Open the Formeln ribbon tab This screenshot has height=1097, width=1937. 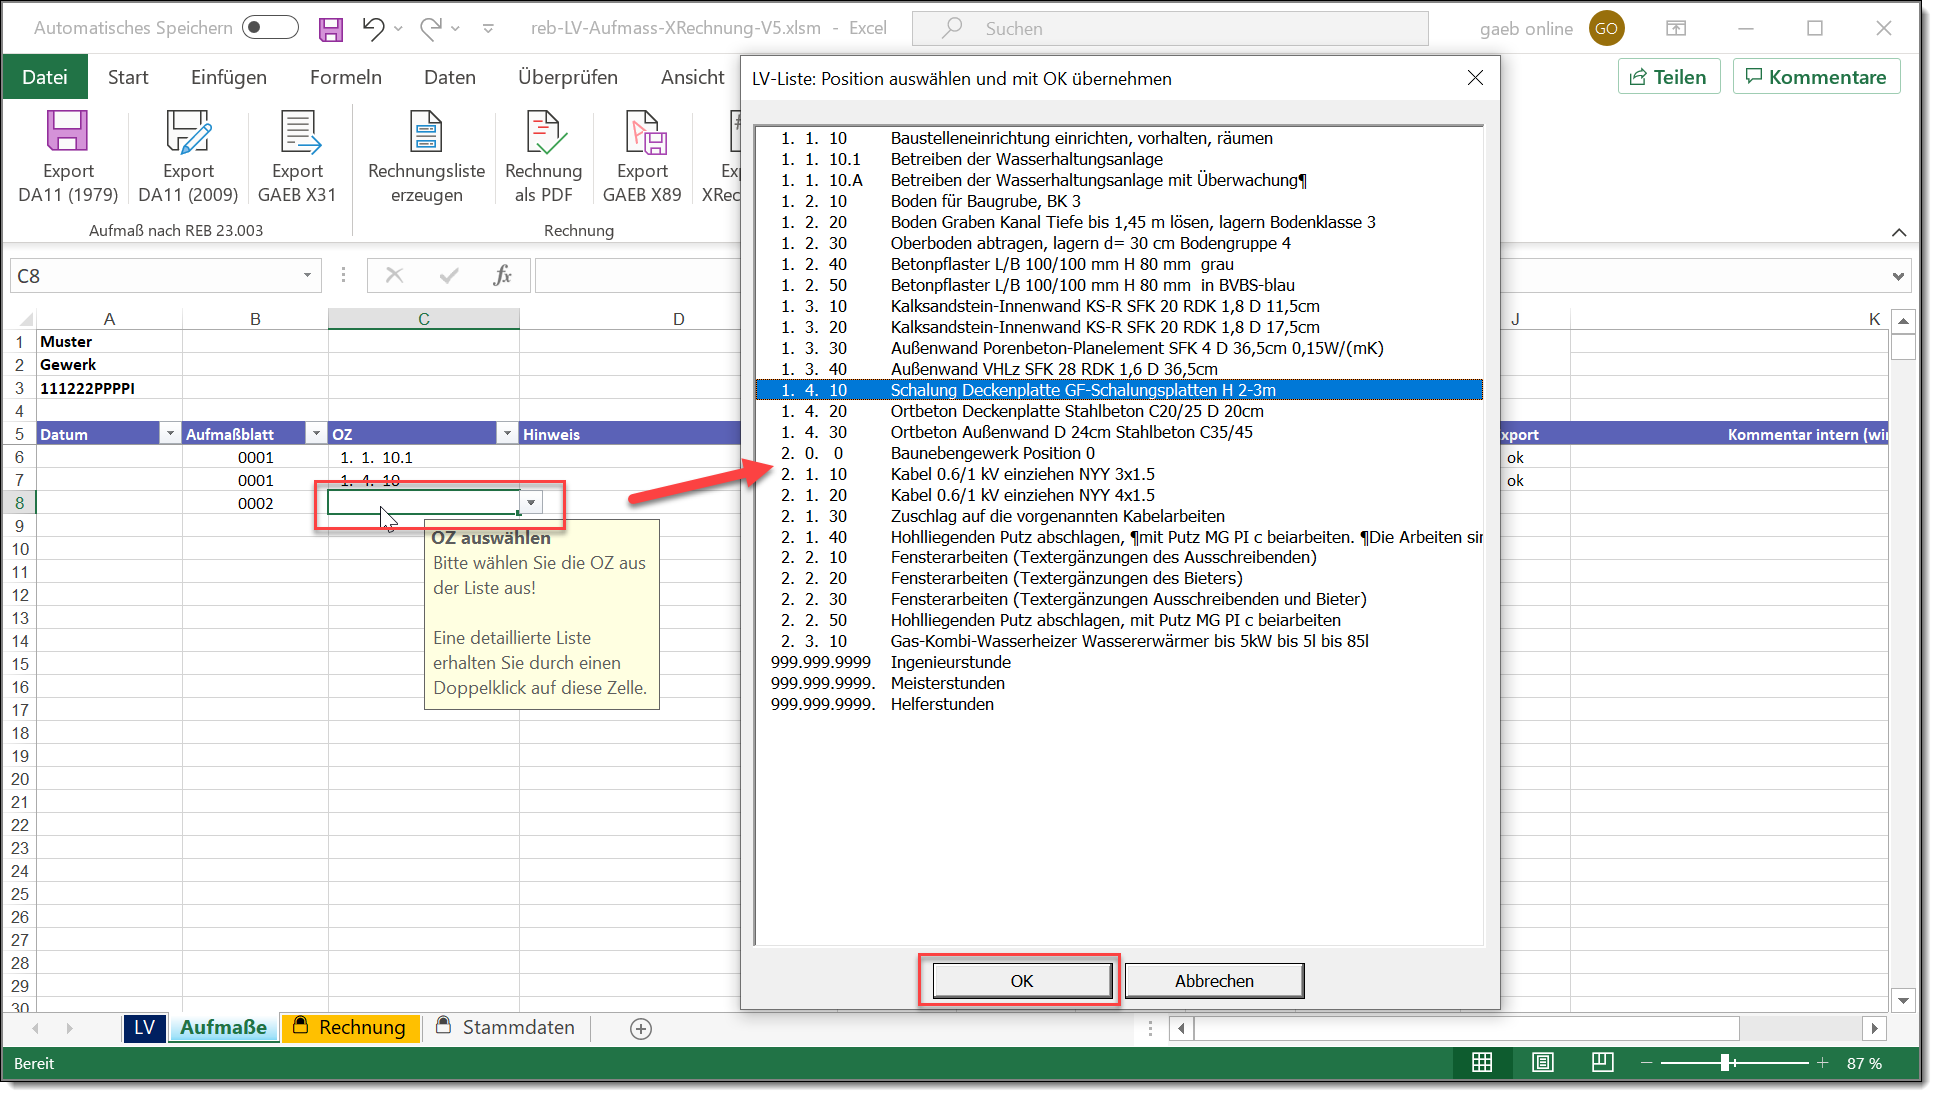coord(345,77)
